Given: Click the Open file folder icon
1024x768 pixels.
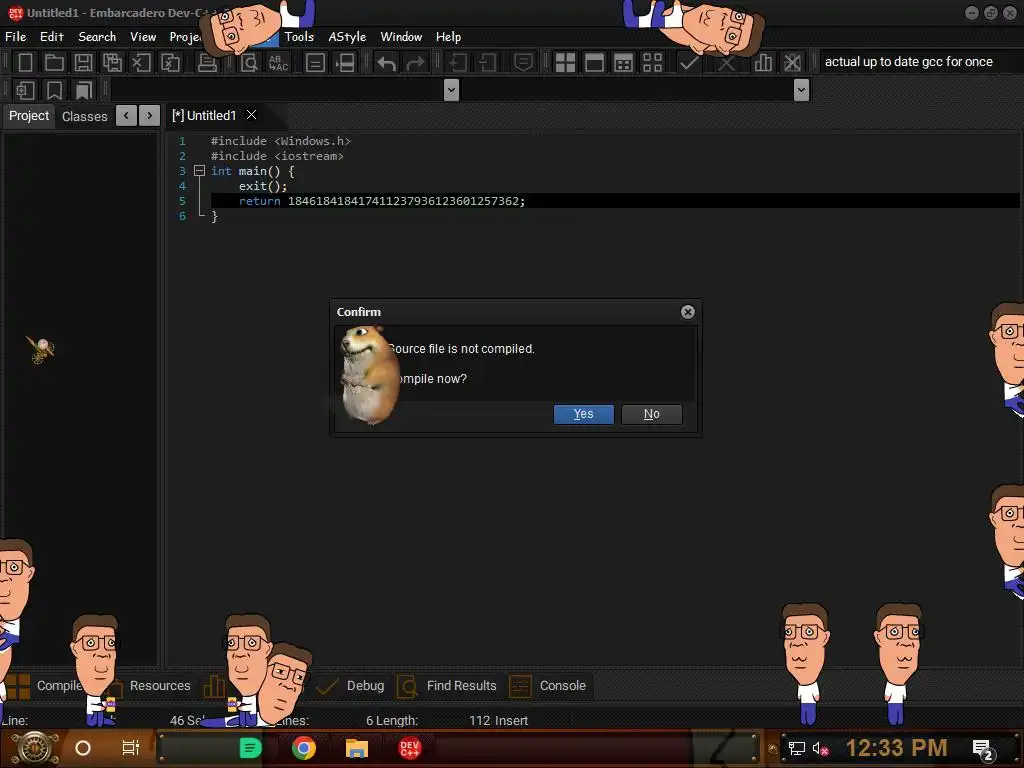Looking at the screenshot, I should 54,63.
